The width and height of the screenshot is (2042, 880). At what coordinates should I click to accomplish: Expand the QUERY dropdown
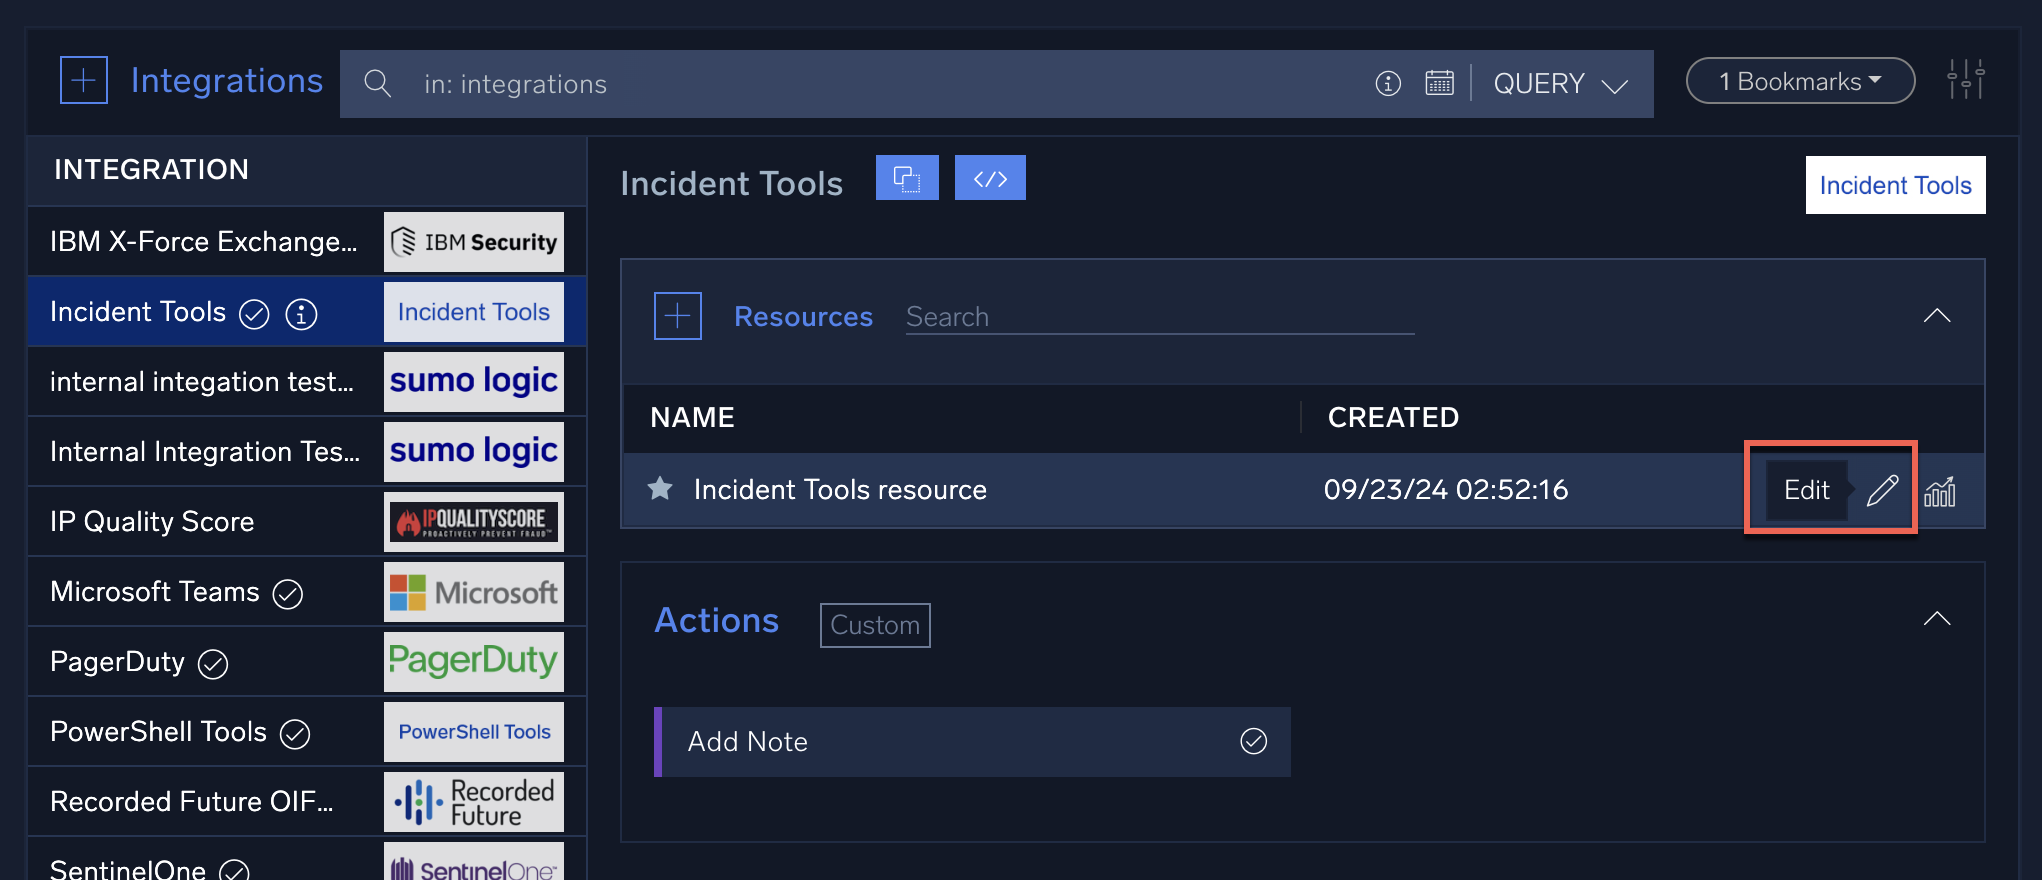click(x=1560, y=84)
